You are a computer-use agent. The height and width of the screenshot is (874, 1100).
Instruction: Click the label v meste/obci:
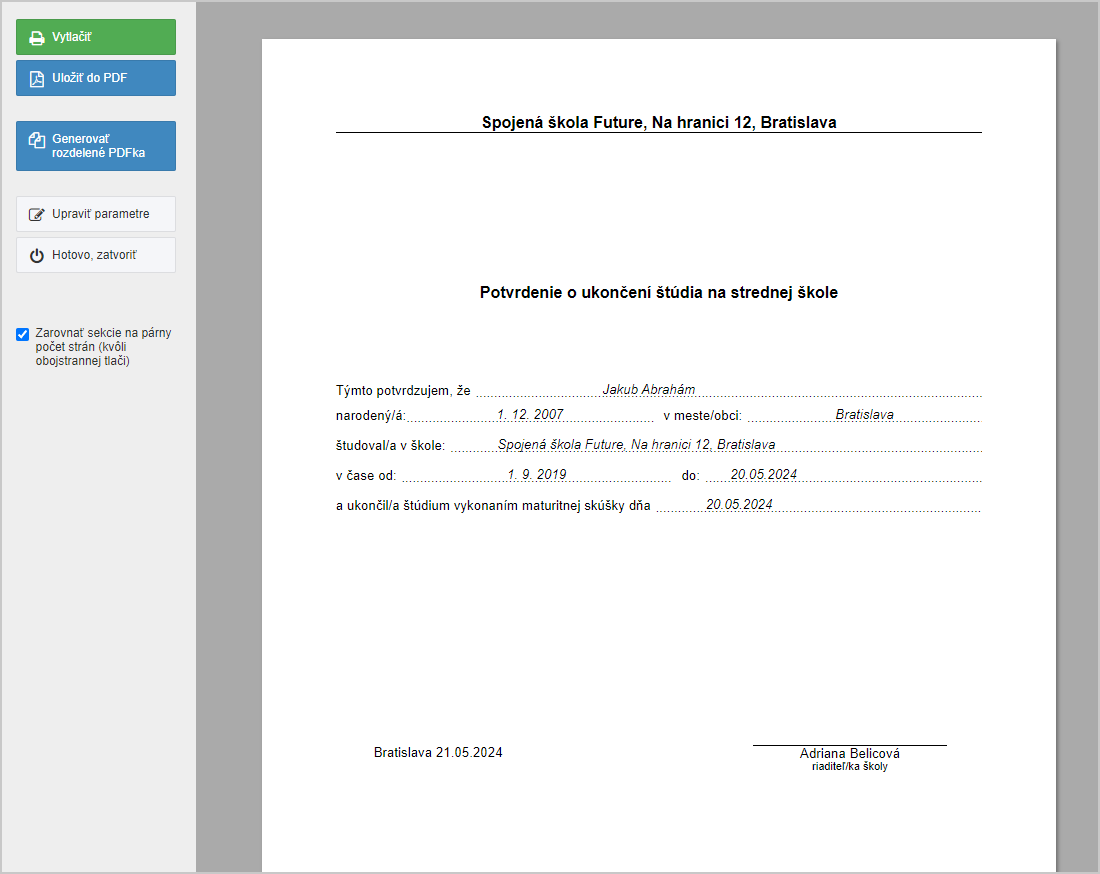(x=702, y=416)
